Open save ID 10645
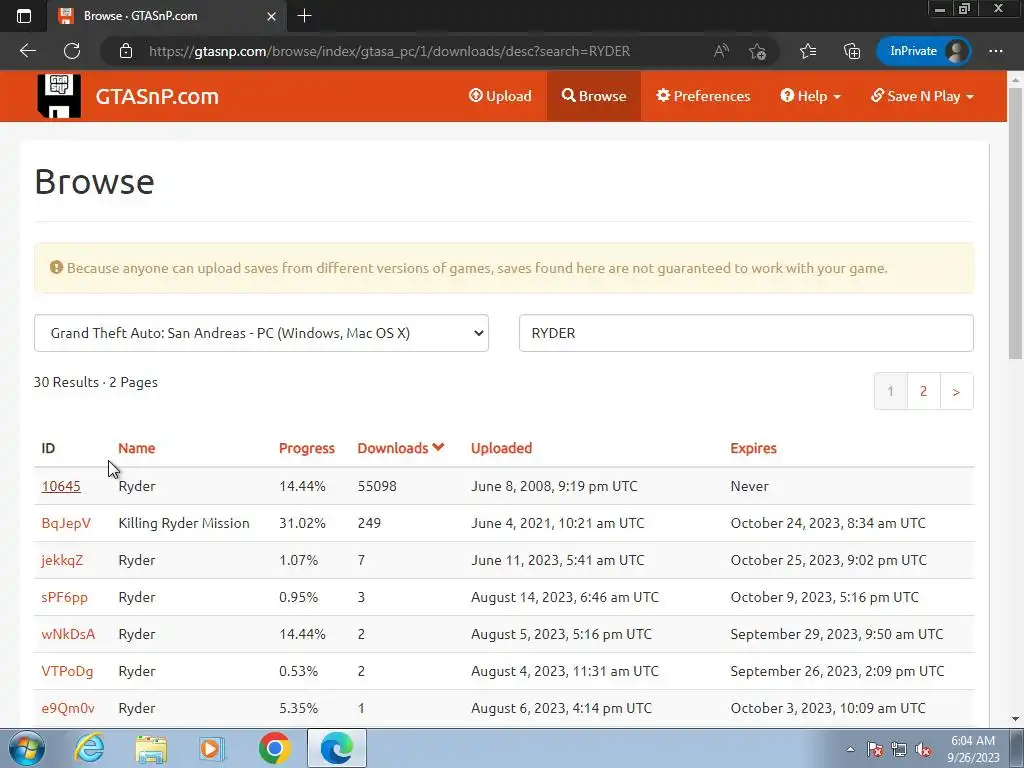This screenshot has width=1024, height=768. [61, 486]
